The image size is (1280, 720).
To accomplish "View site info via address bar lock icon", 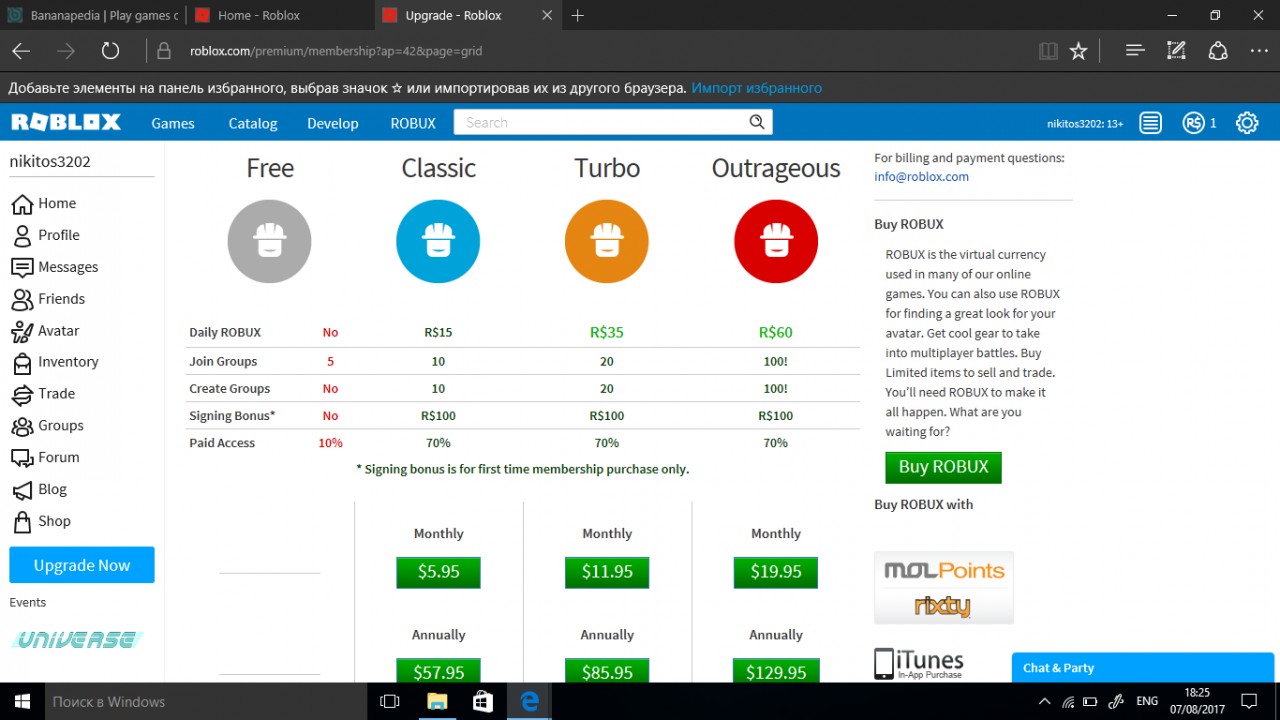I will pyautogui.click(x=165, y=51).
